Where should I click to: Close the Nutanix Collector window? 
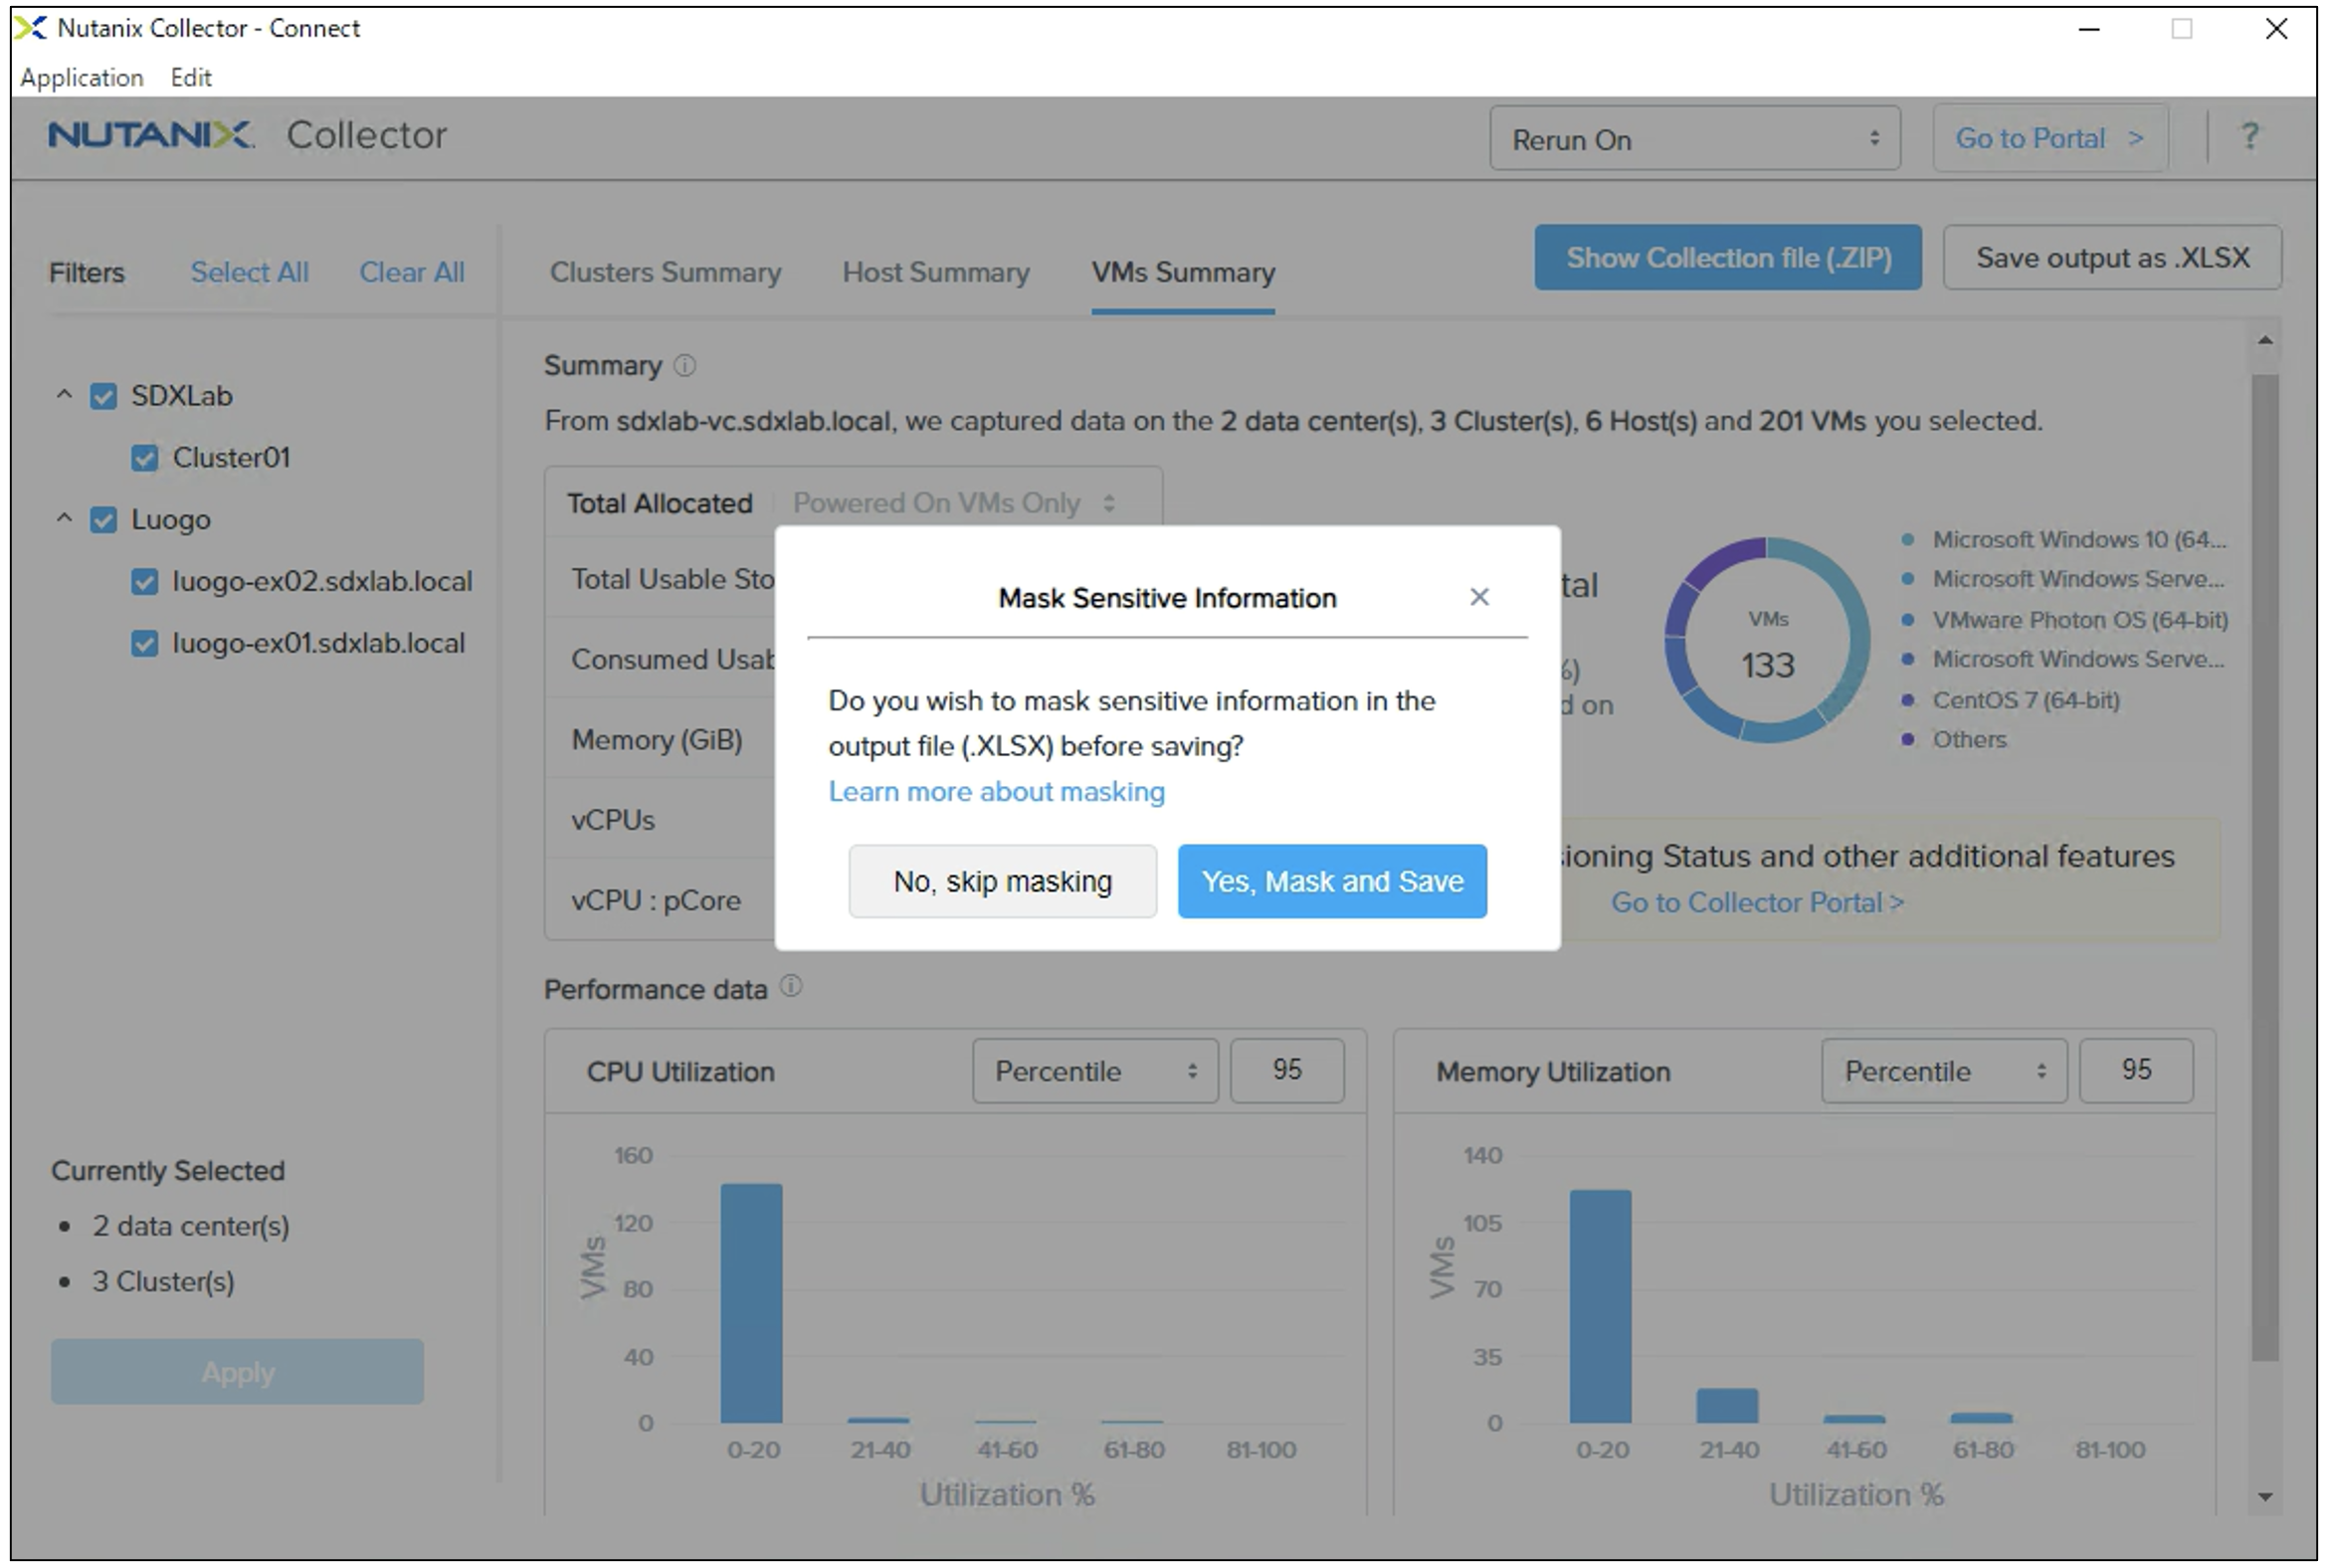tap(2277, 29)
